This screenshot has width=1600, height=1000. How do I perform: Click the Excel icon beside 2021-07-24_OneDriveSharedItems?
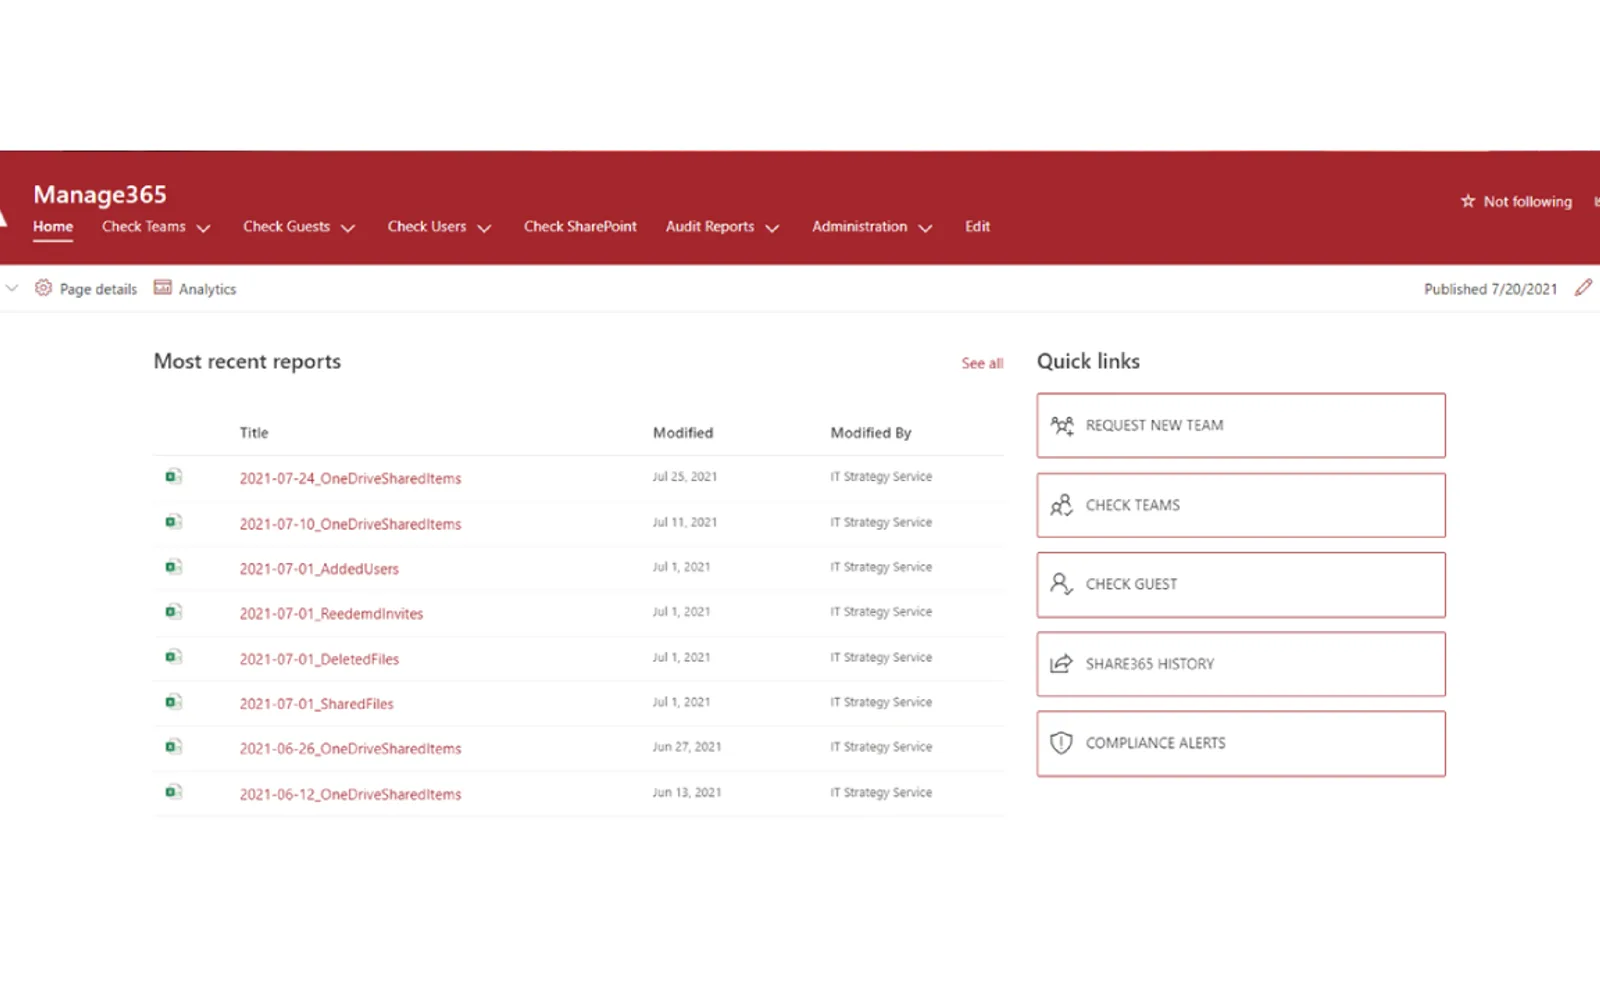point(173,477)
